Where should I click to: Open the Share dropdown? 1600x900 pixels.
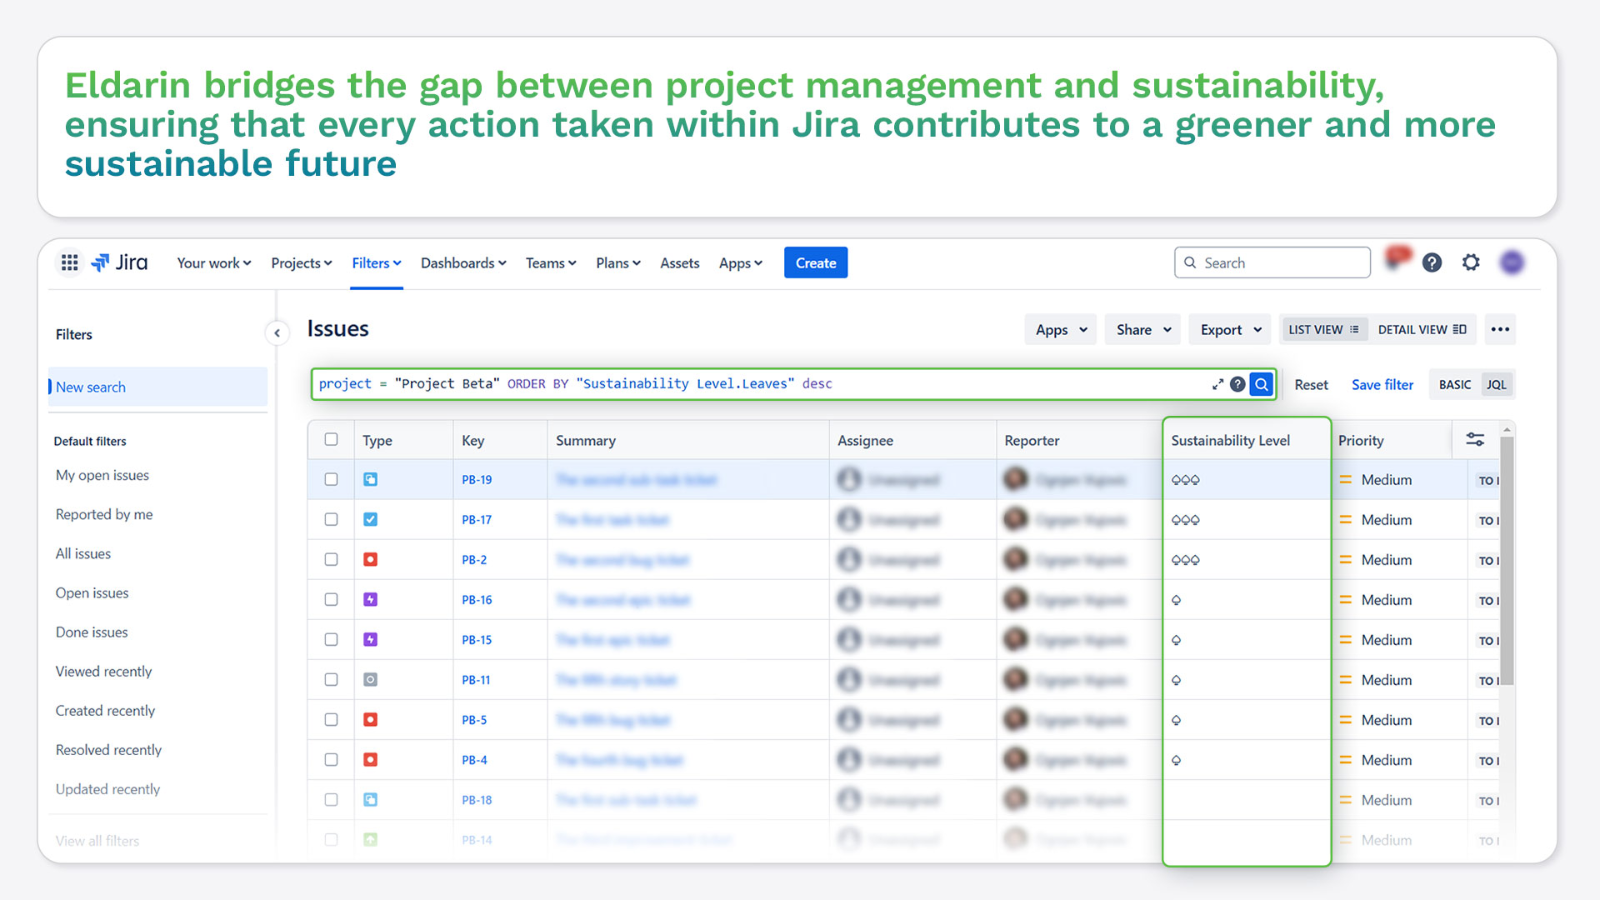point(1143,330)
